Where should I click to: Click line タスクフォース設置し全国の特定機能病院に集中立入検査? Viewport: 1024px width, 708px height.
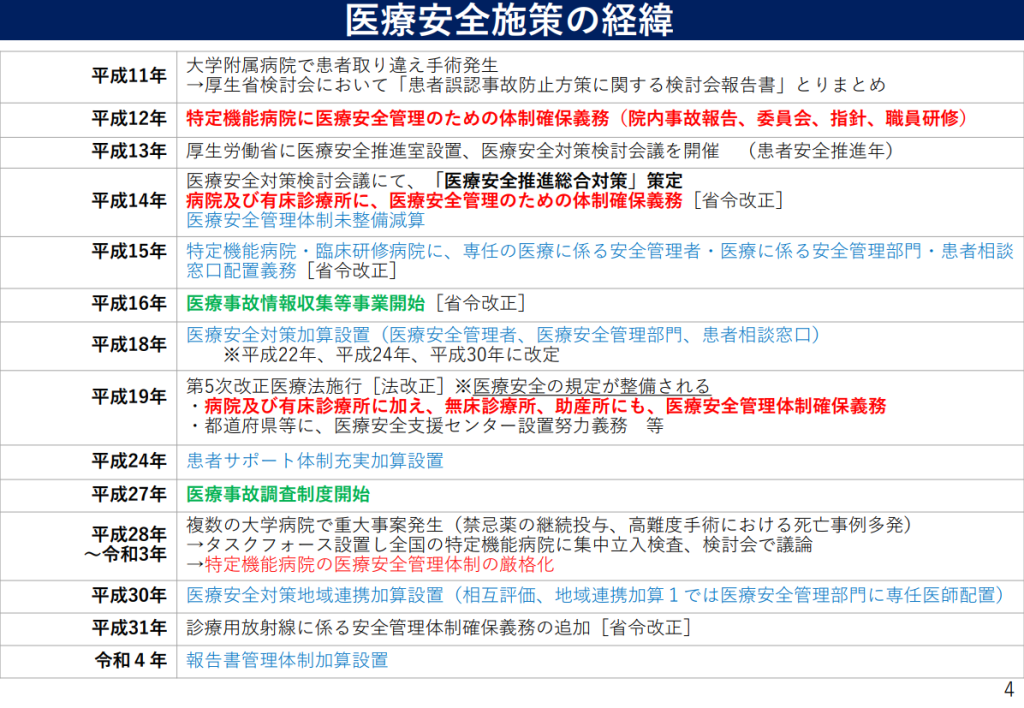499,545
